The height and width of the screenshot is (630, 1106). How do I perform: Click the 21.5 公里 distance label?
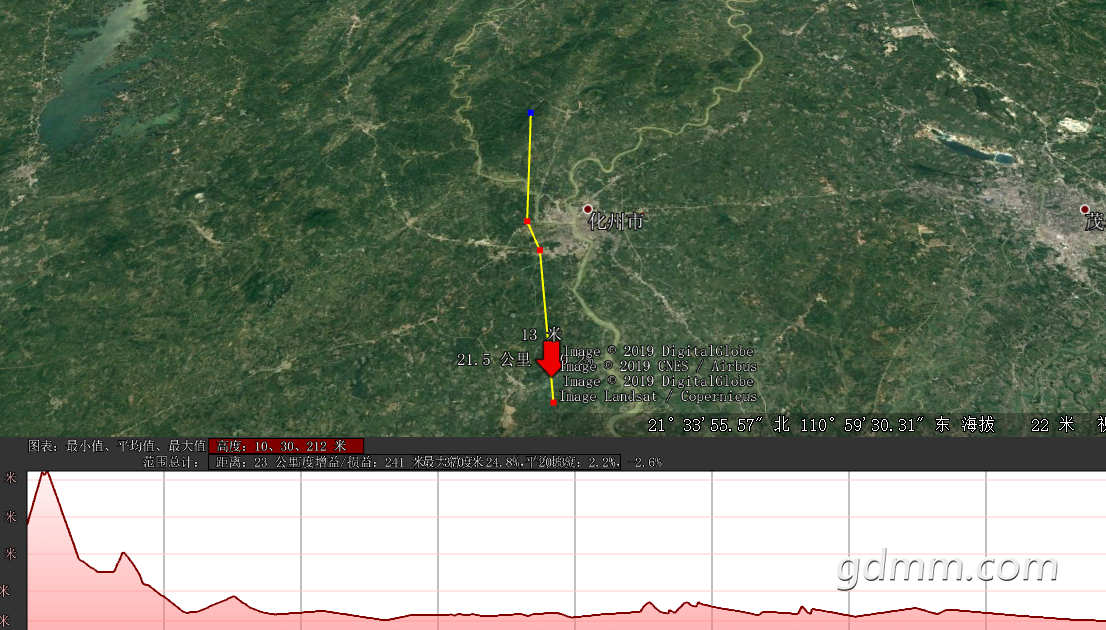tap(493, 360)
